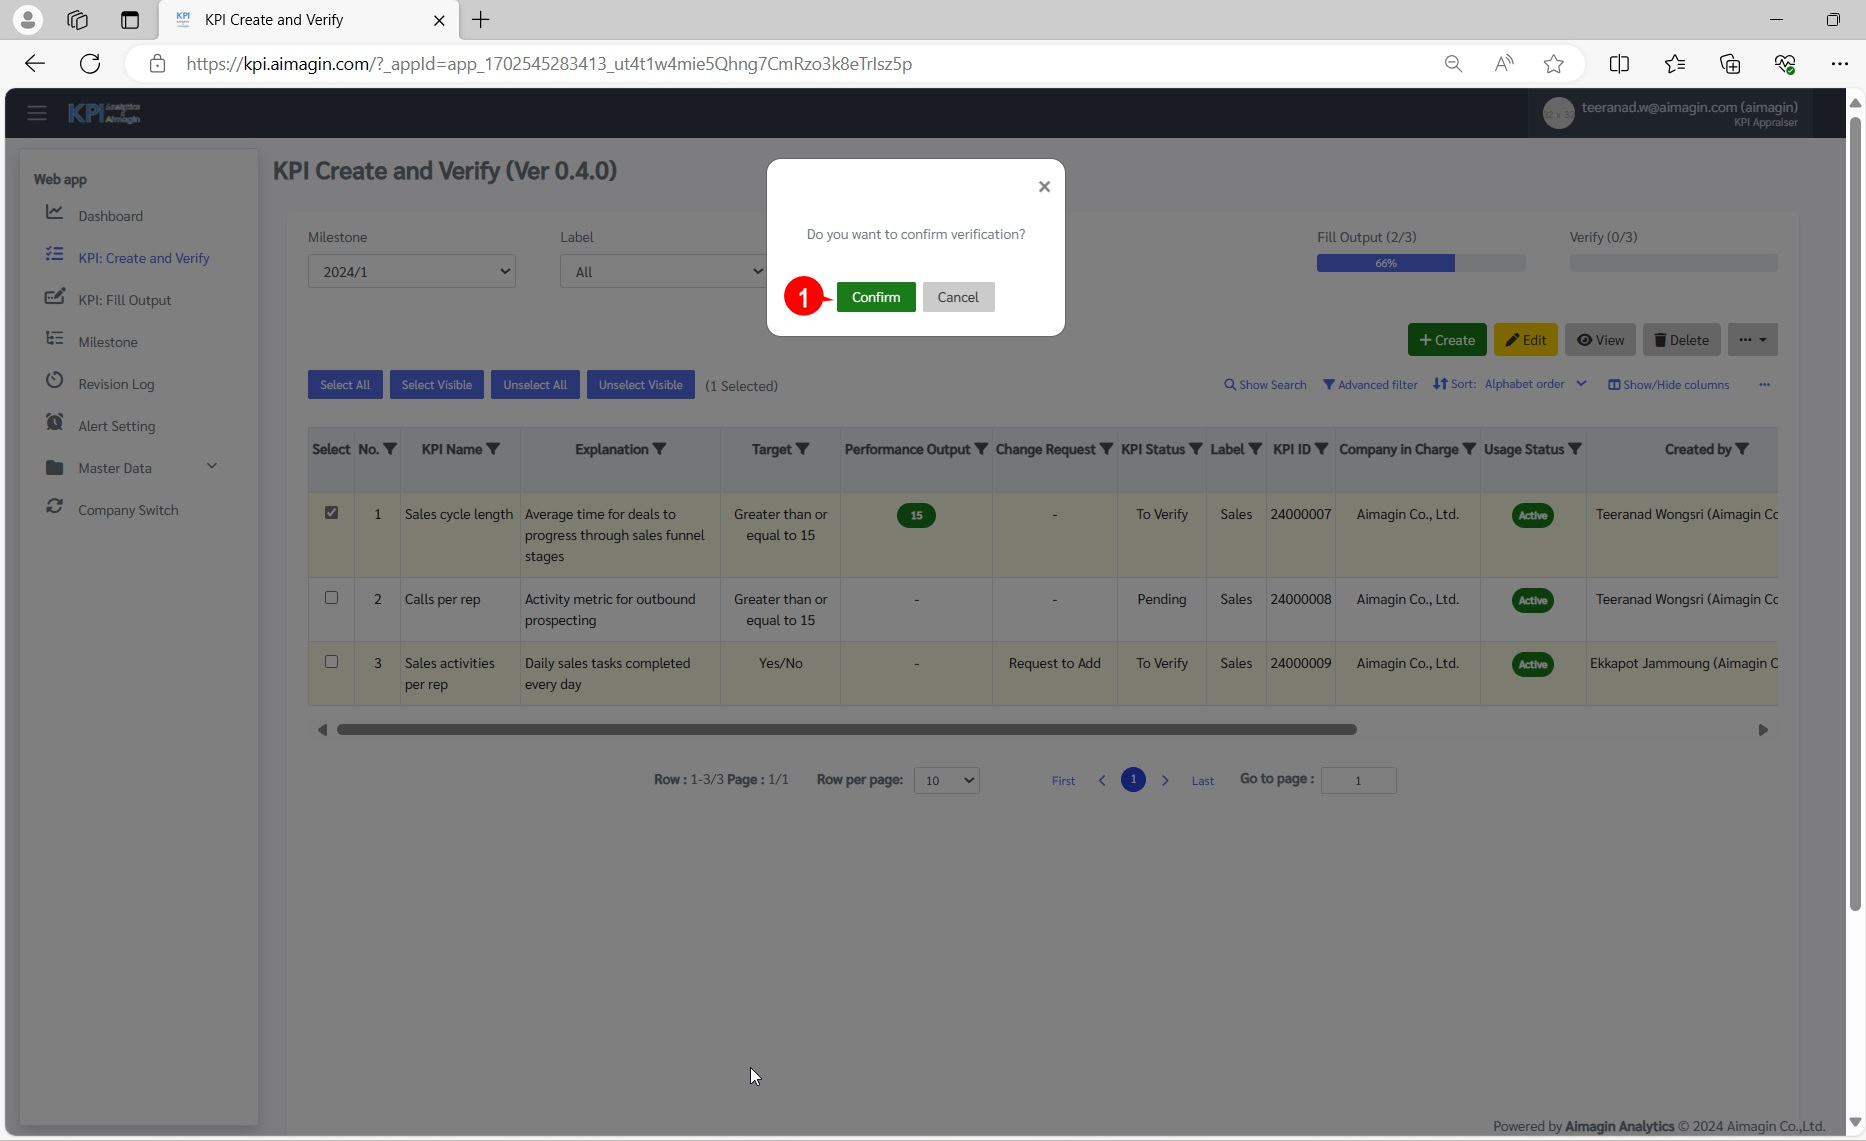This screenshot has width=1866, height=1141.
Task: Select the Sales activities per rep checkbox
Action: pyautogui.click(x=331, y=661)
